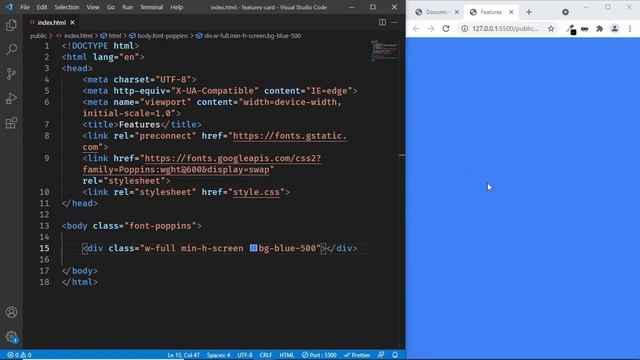Viewport: 640px width, 360px height.
Task: Open errors and warnings status indicator
Action: [x=19, y=355]
